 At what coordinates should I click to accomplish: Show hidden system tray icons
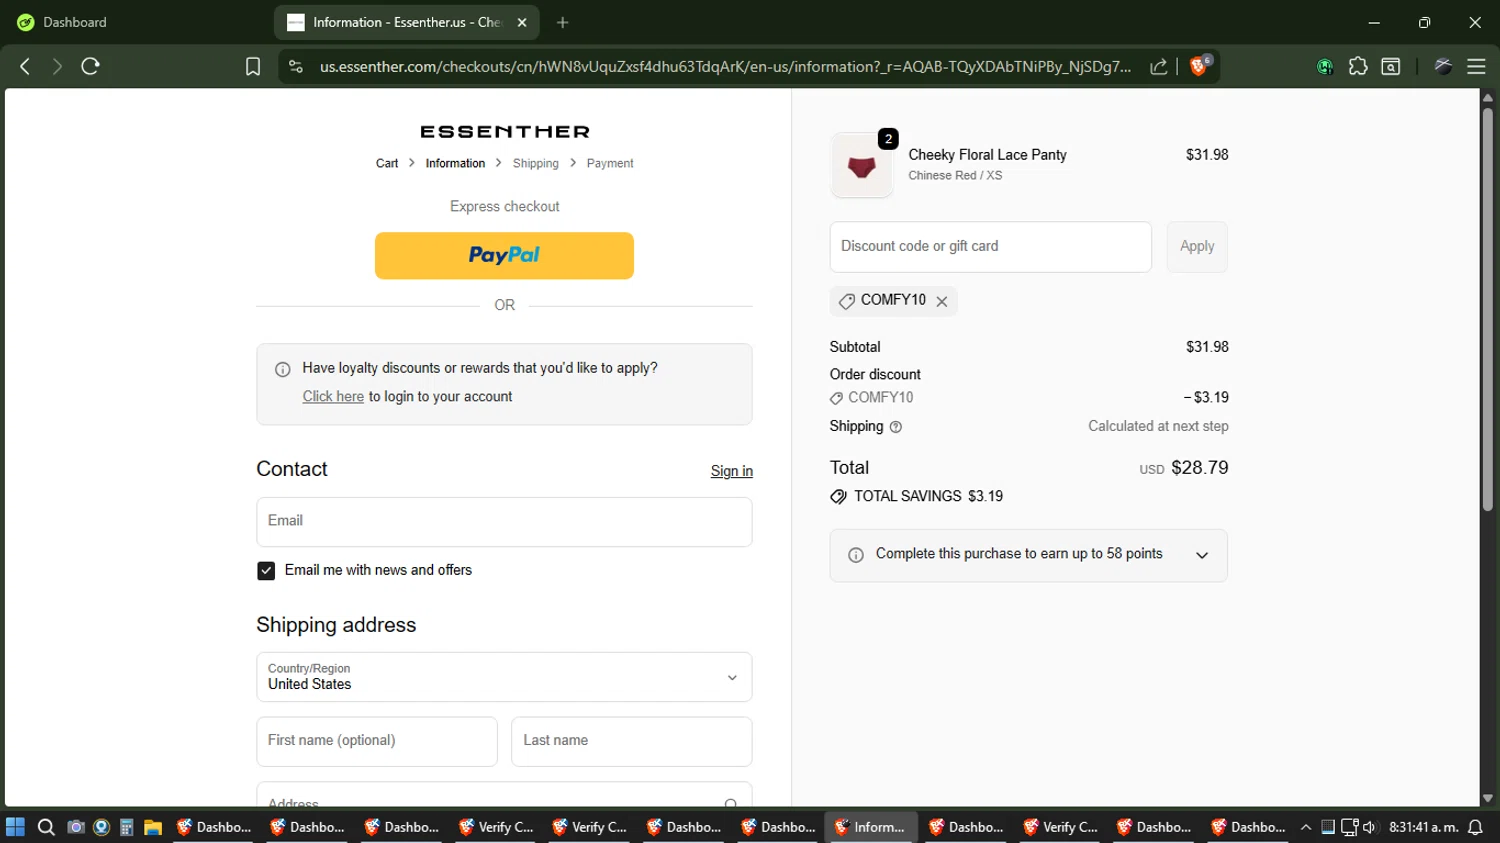tap(1306, 827)
